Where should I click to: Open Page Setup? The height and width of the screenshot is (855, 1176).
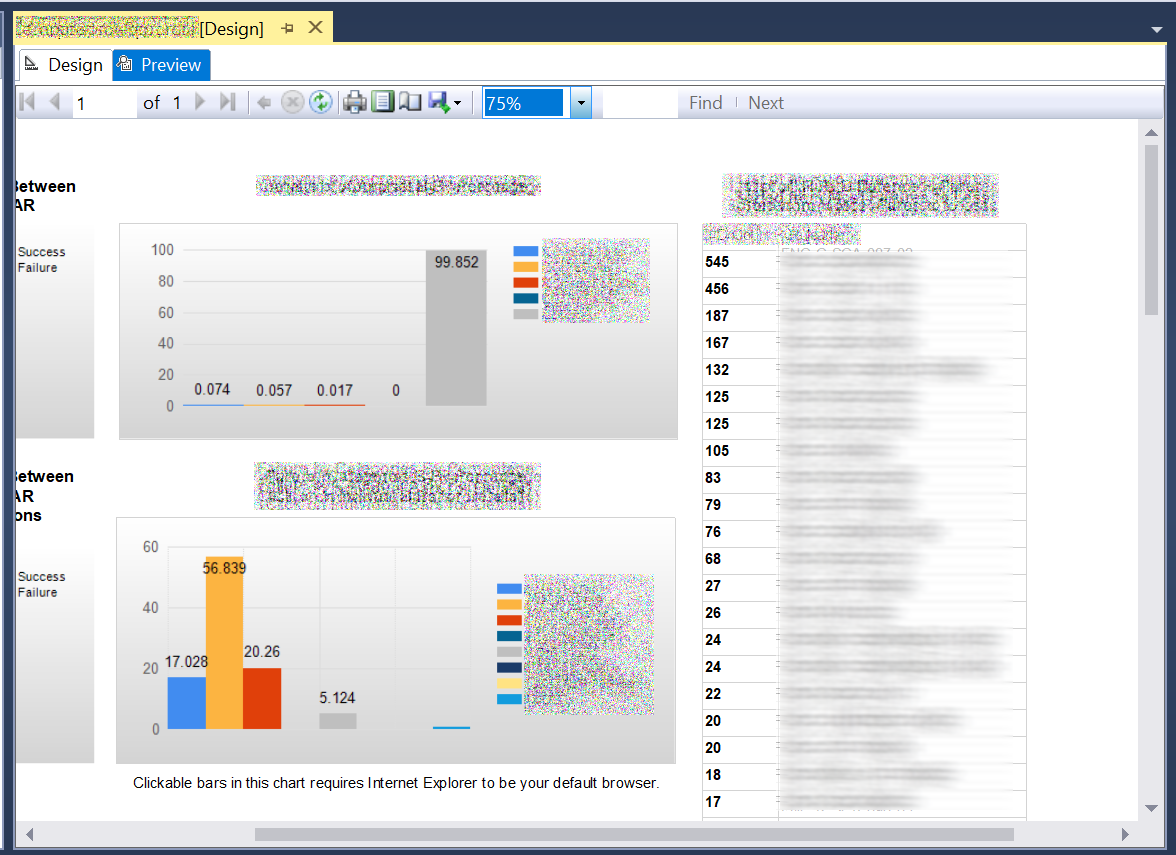click(410, 102)
